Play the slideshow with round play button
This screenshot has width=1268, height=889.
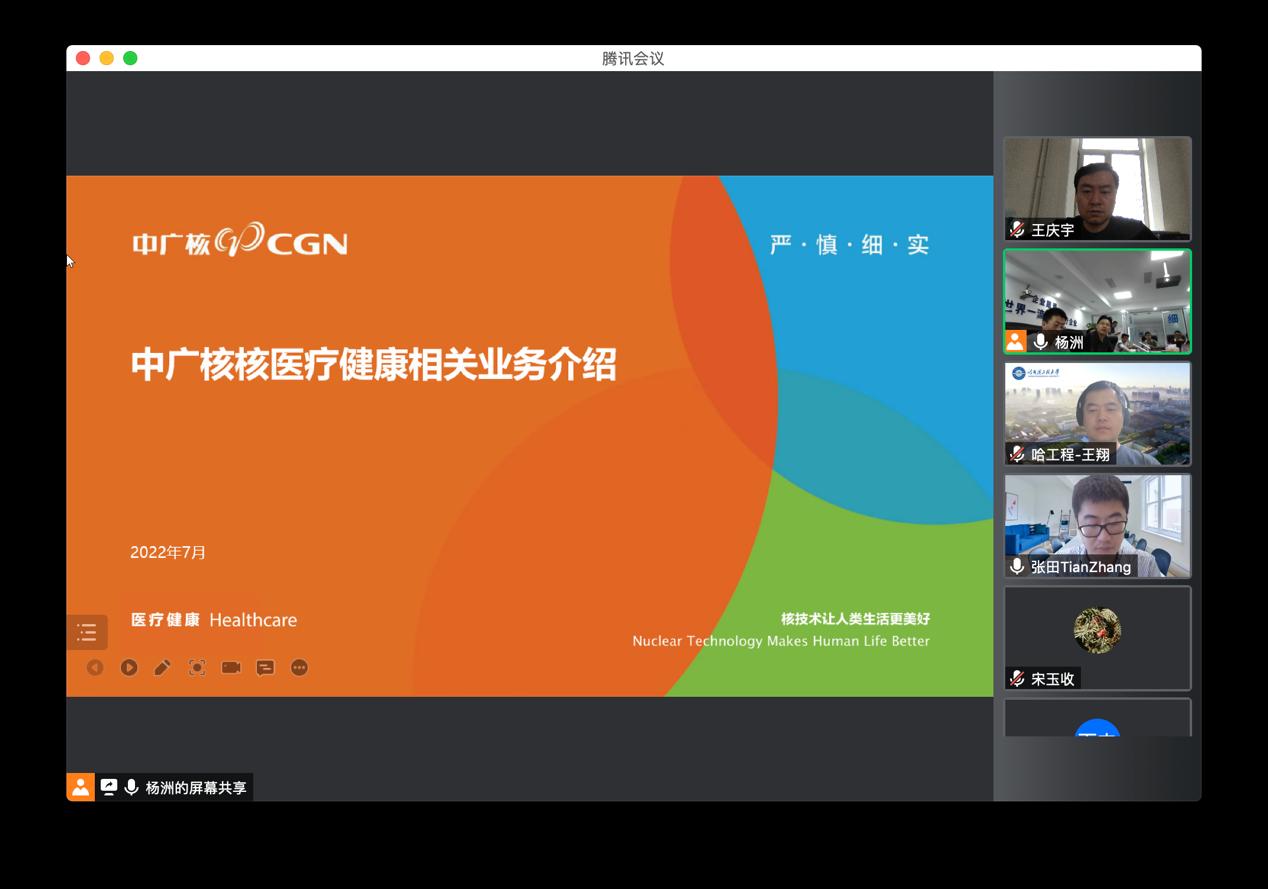[x=129, y=667]
